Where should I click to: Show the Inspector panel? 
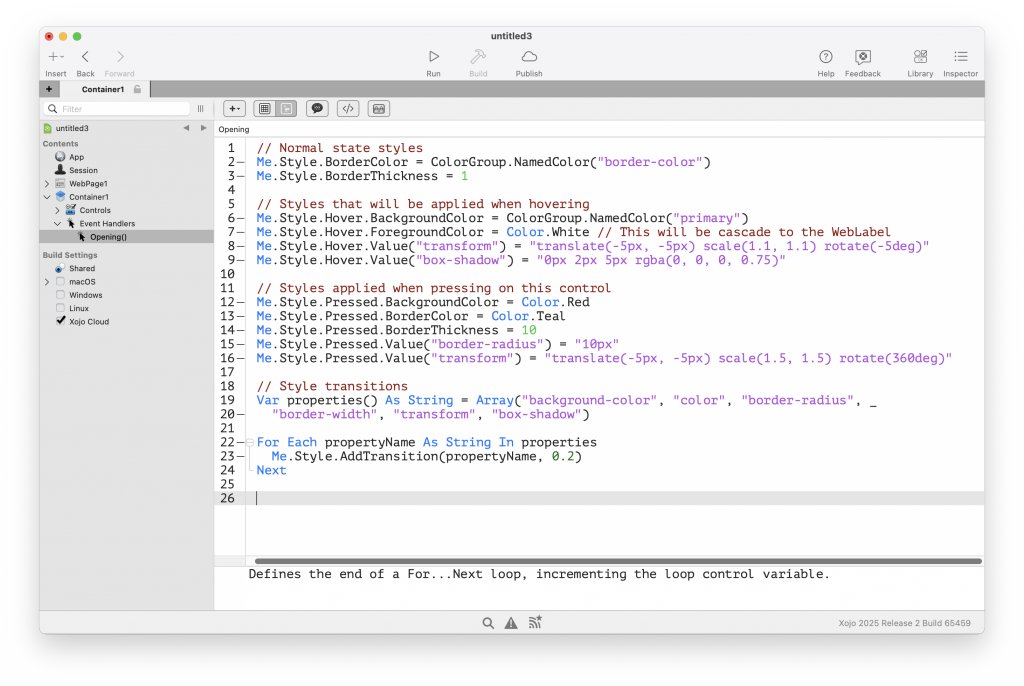pos(961,57)
